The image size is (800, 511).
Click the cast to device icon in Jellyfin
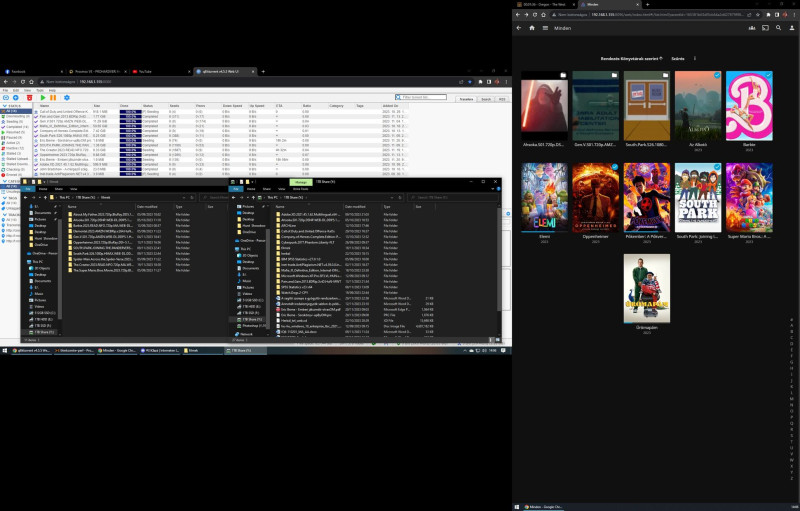[765, 28]
